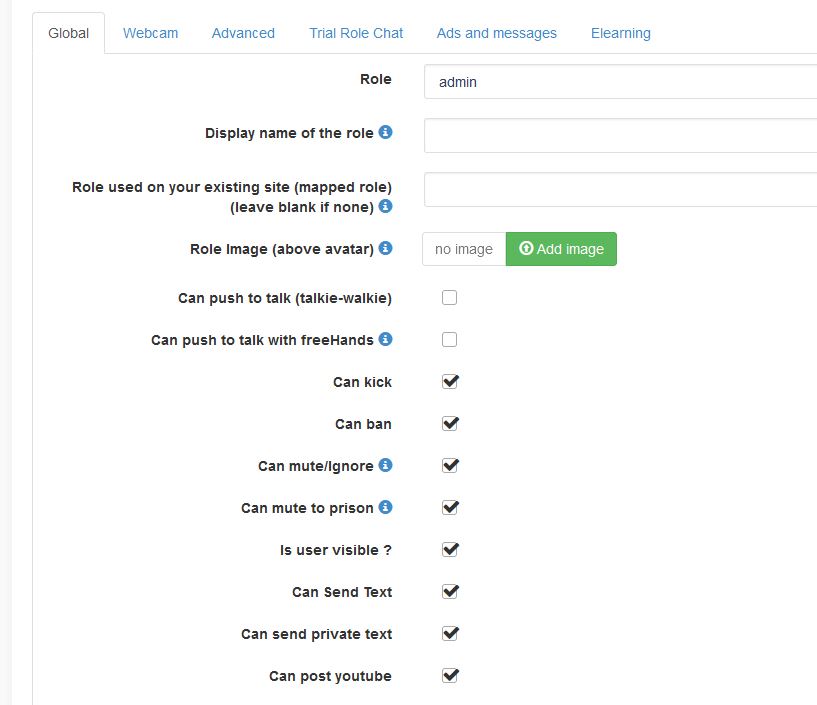Image resolution: width=817 pixels, height=705 pixels.
Task: Open the Role dropdown showing admin
Action: click(x=620, y=82)
